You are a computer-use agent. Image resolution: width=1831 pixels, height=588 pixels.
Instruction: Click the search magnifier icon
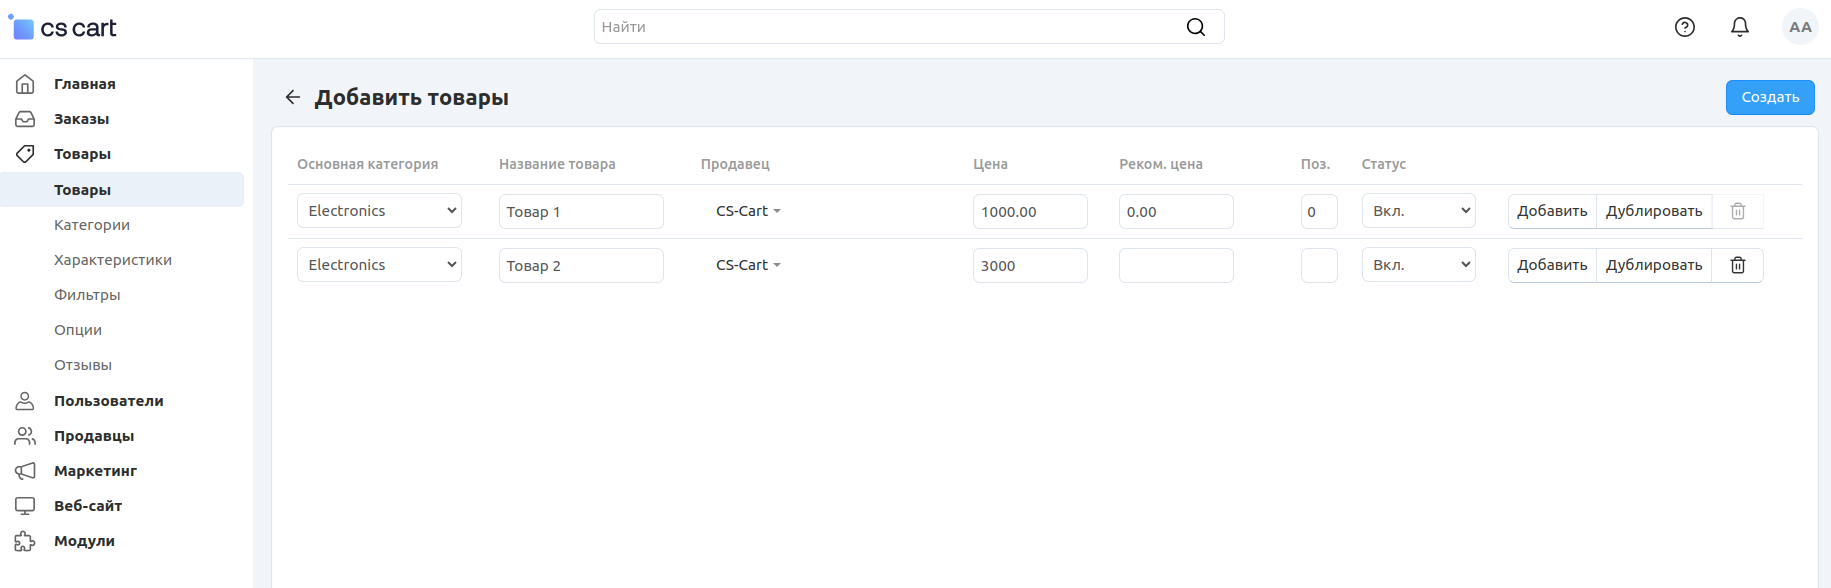1195,27
